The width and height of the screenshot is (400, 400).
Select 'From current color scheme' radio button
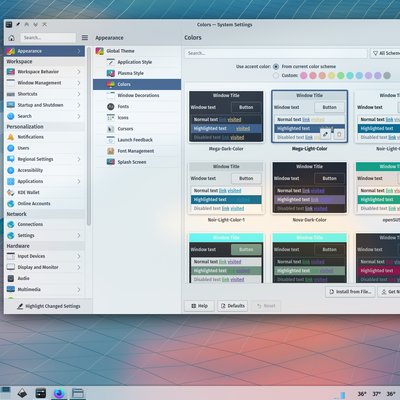pyautogui.click(x=276, y=67)
